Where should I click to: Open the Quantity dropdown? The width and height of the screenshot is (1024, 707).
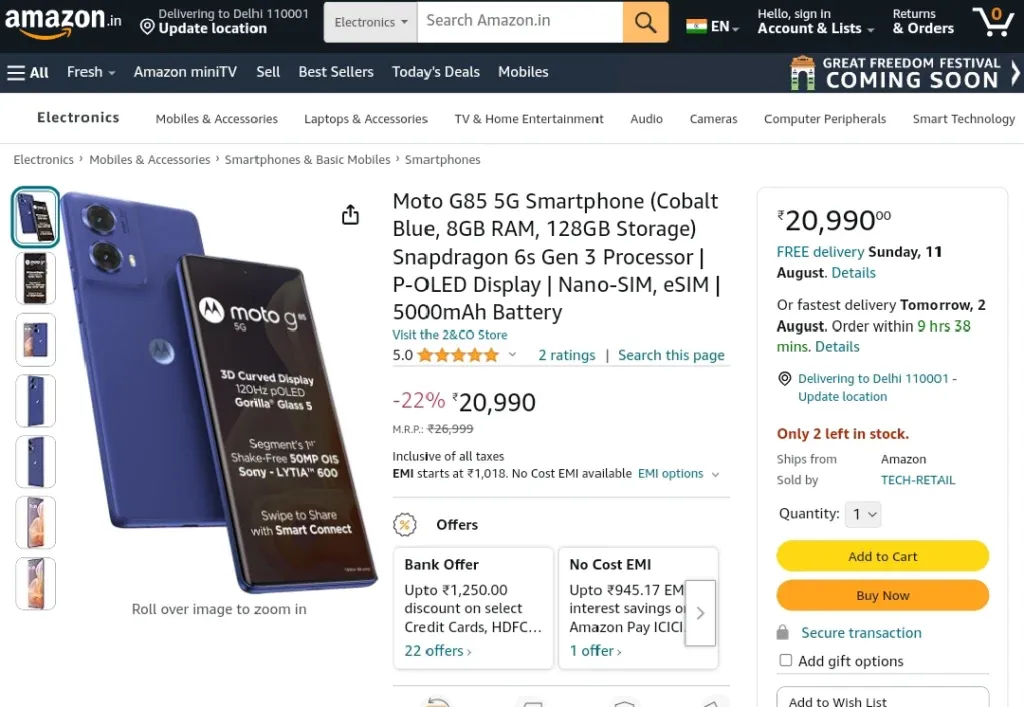click(863, 514)
